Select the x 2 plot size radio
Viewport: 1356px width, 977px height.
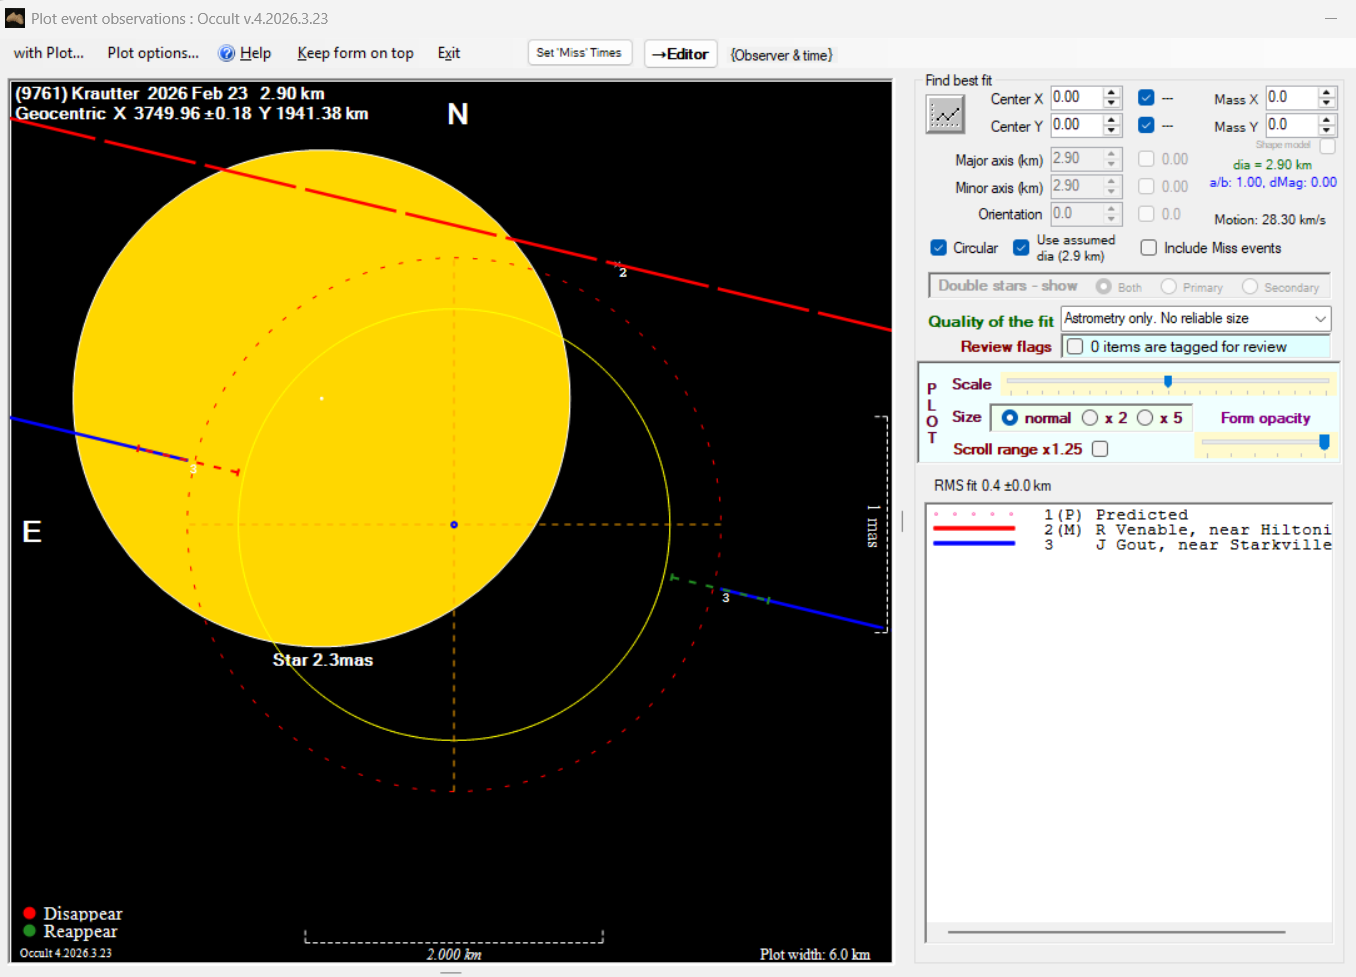tap(1091, 418)
